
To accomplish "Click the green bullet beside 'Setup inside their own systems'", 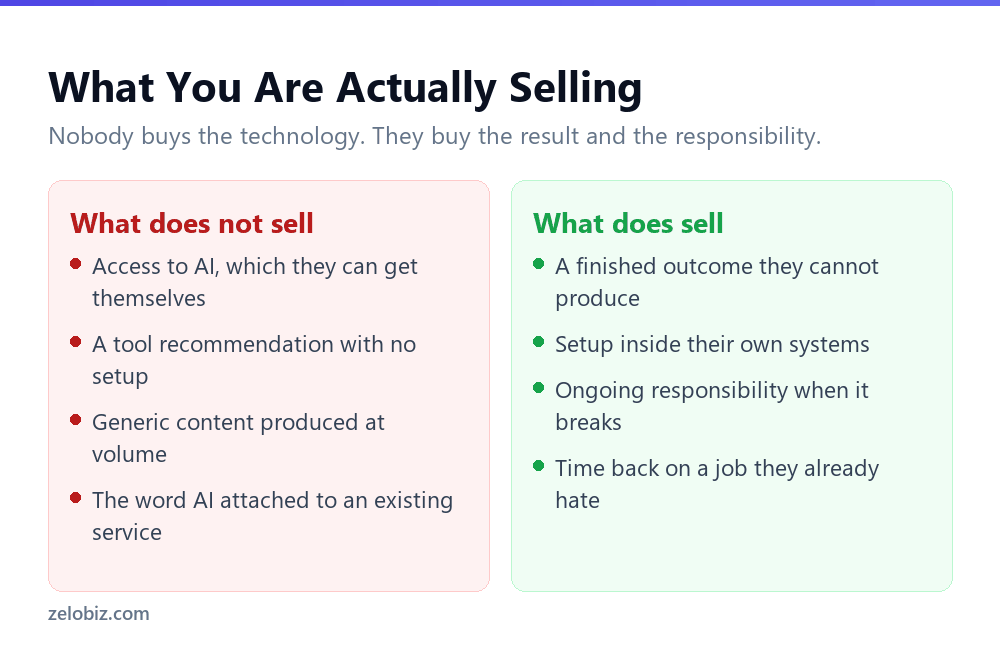I will tap(538, 342).
